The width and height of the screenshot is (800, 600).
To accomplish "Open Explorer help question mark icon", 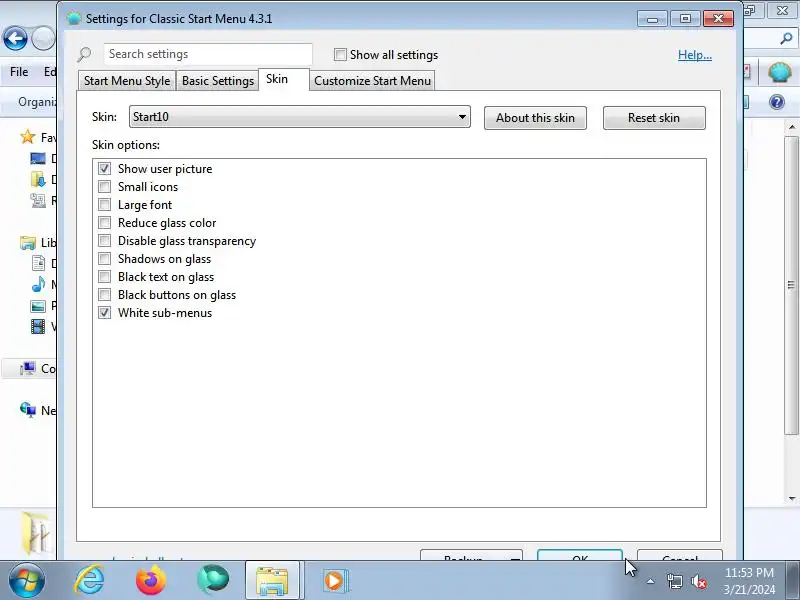I will point(777,102).
